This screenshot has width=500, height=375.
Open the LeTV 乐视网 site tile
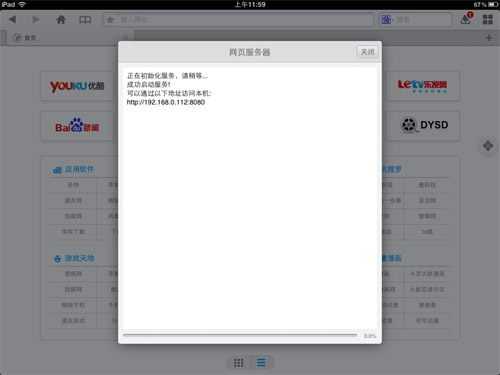[x=422, y=86]
